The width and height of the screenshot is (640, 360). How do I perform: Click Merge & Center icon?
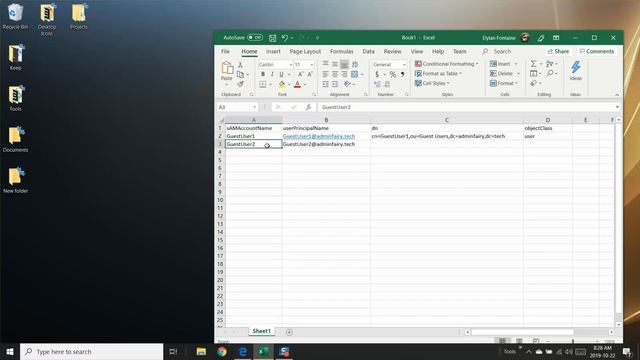(x=354, y=74)
